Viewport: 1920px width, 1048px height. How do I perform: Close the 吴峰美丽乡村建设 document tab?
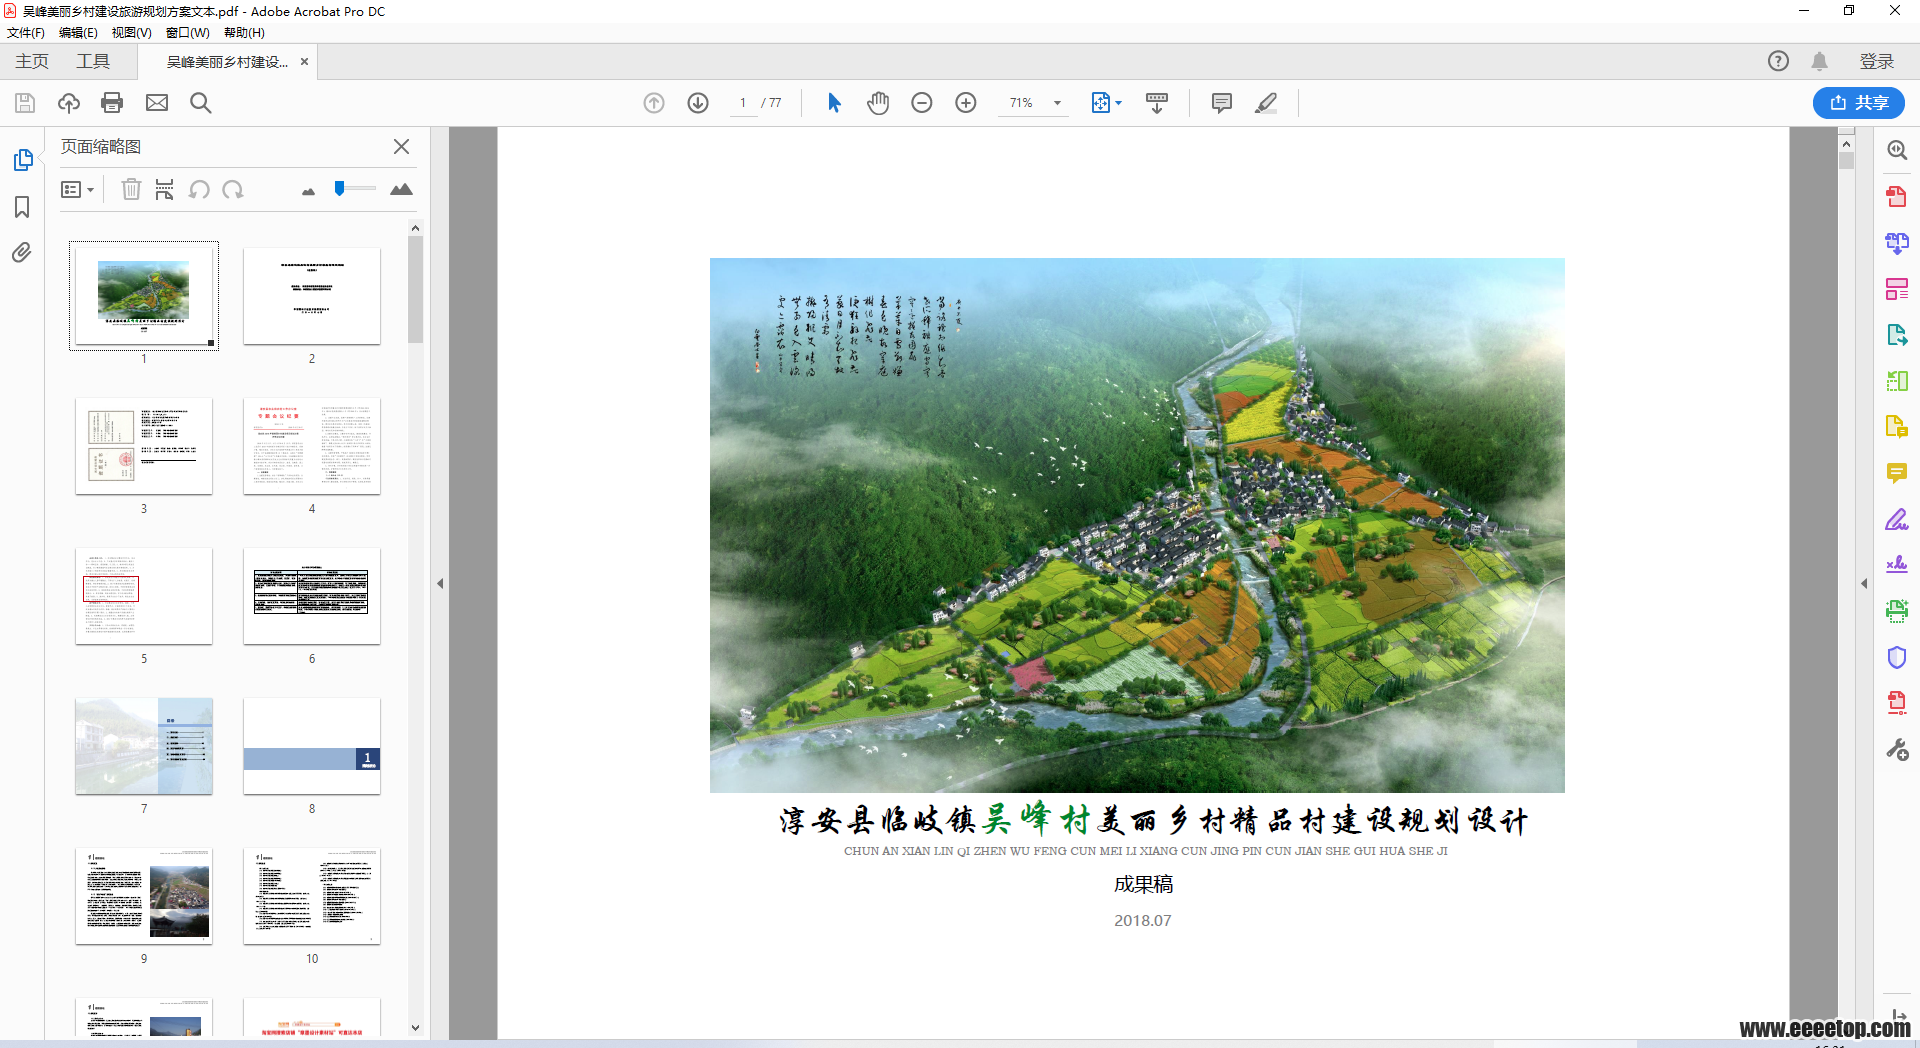click(x=304, y=62)
